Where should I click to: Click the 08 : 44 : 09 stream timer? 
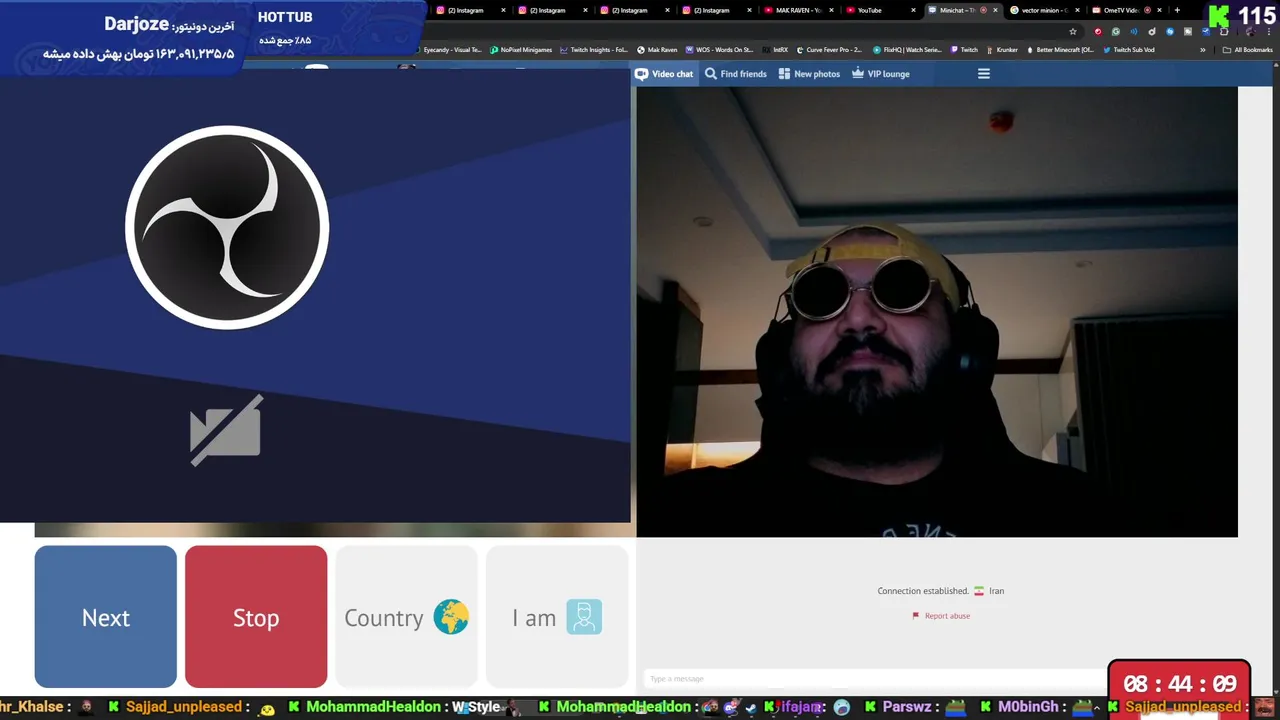pyautogui.click(x=1180, y=684)
